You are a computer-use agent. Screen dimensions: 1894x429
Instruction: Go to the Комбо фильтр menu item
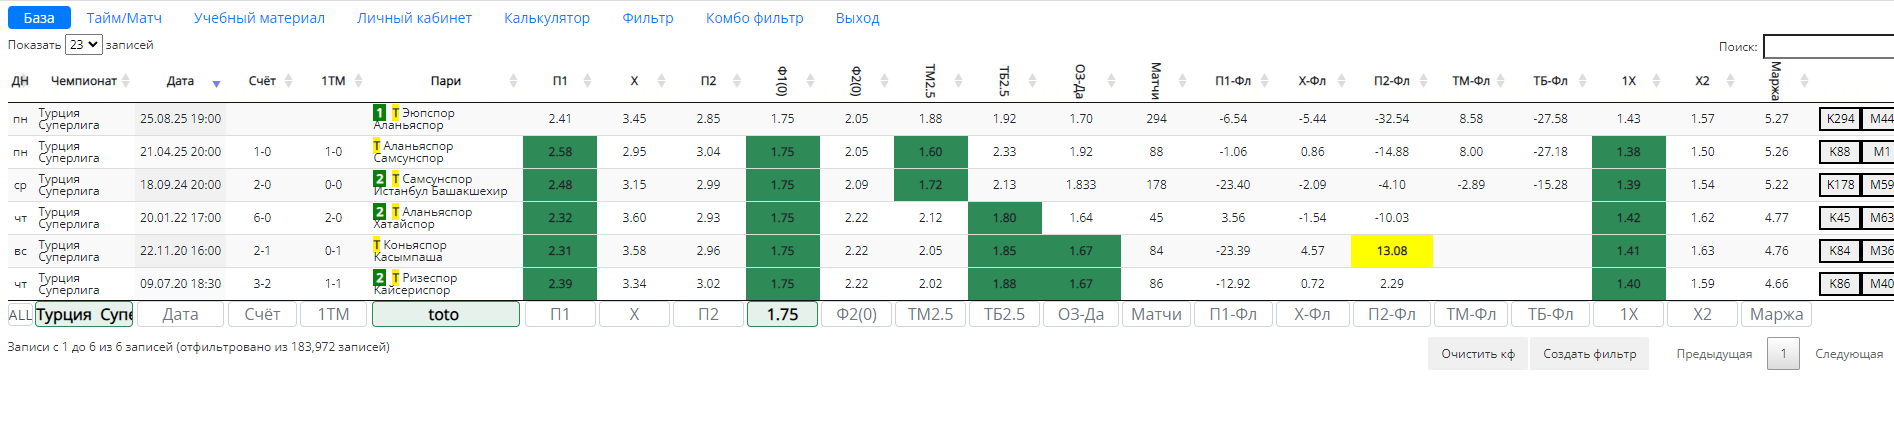754,18
